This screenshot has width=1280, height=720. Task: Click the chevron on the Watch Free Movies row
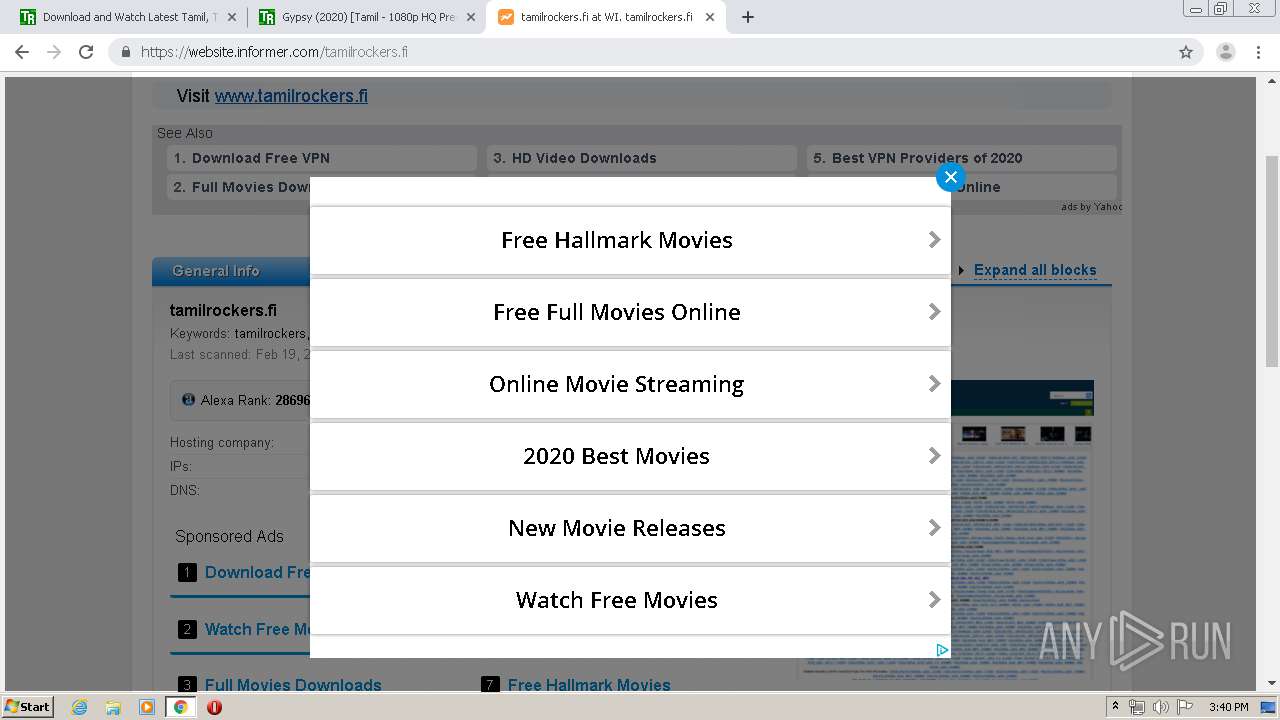click(934, 600)
